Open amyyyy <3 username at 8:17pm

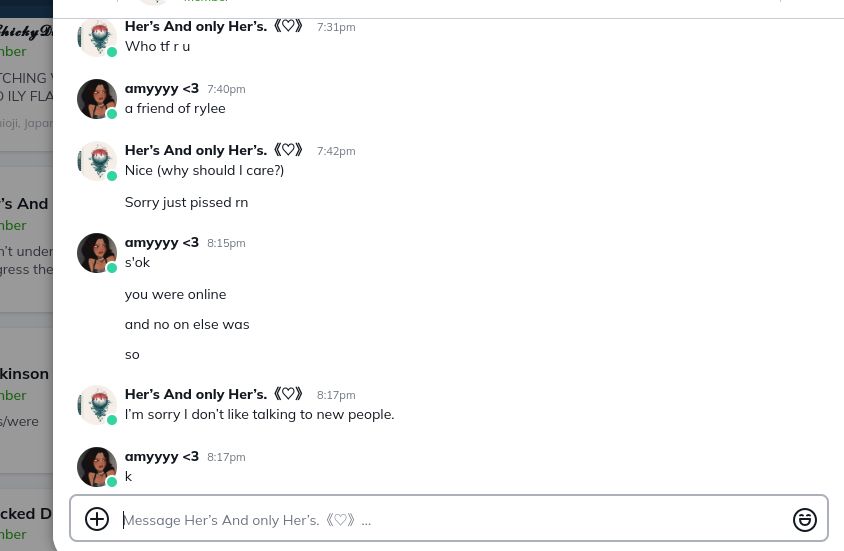[162, 456]
